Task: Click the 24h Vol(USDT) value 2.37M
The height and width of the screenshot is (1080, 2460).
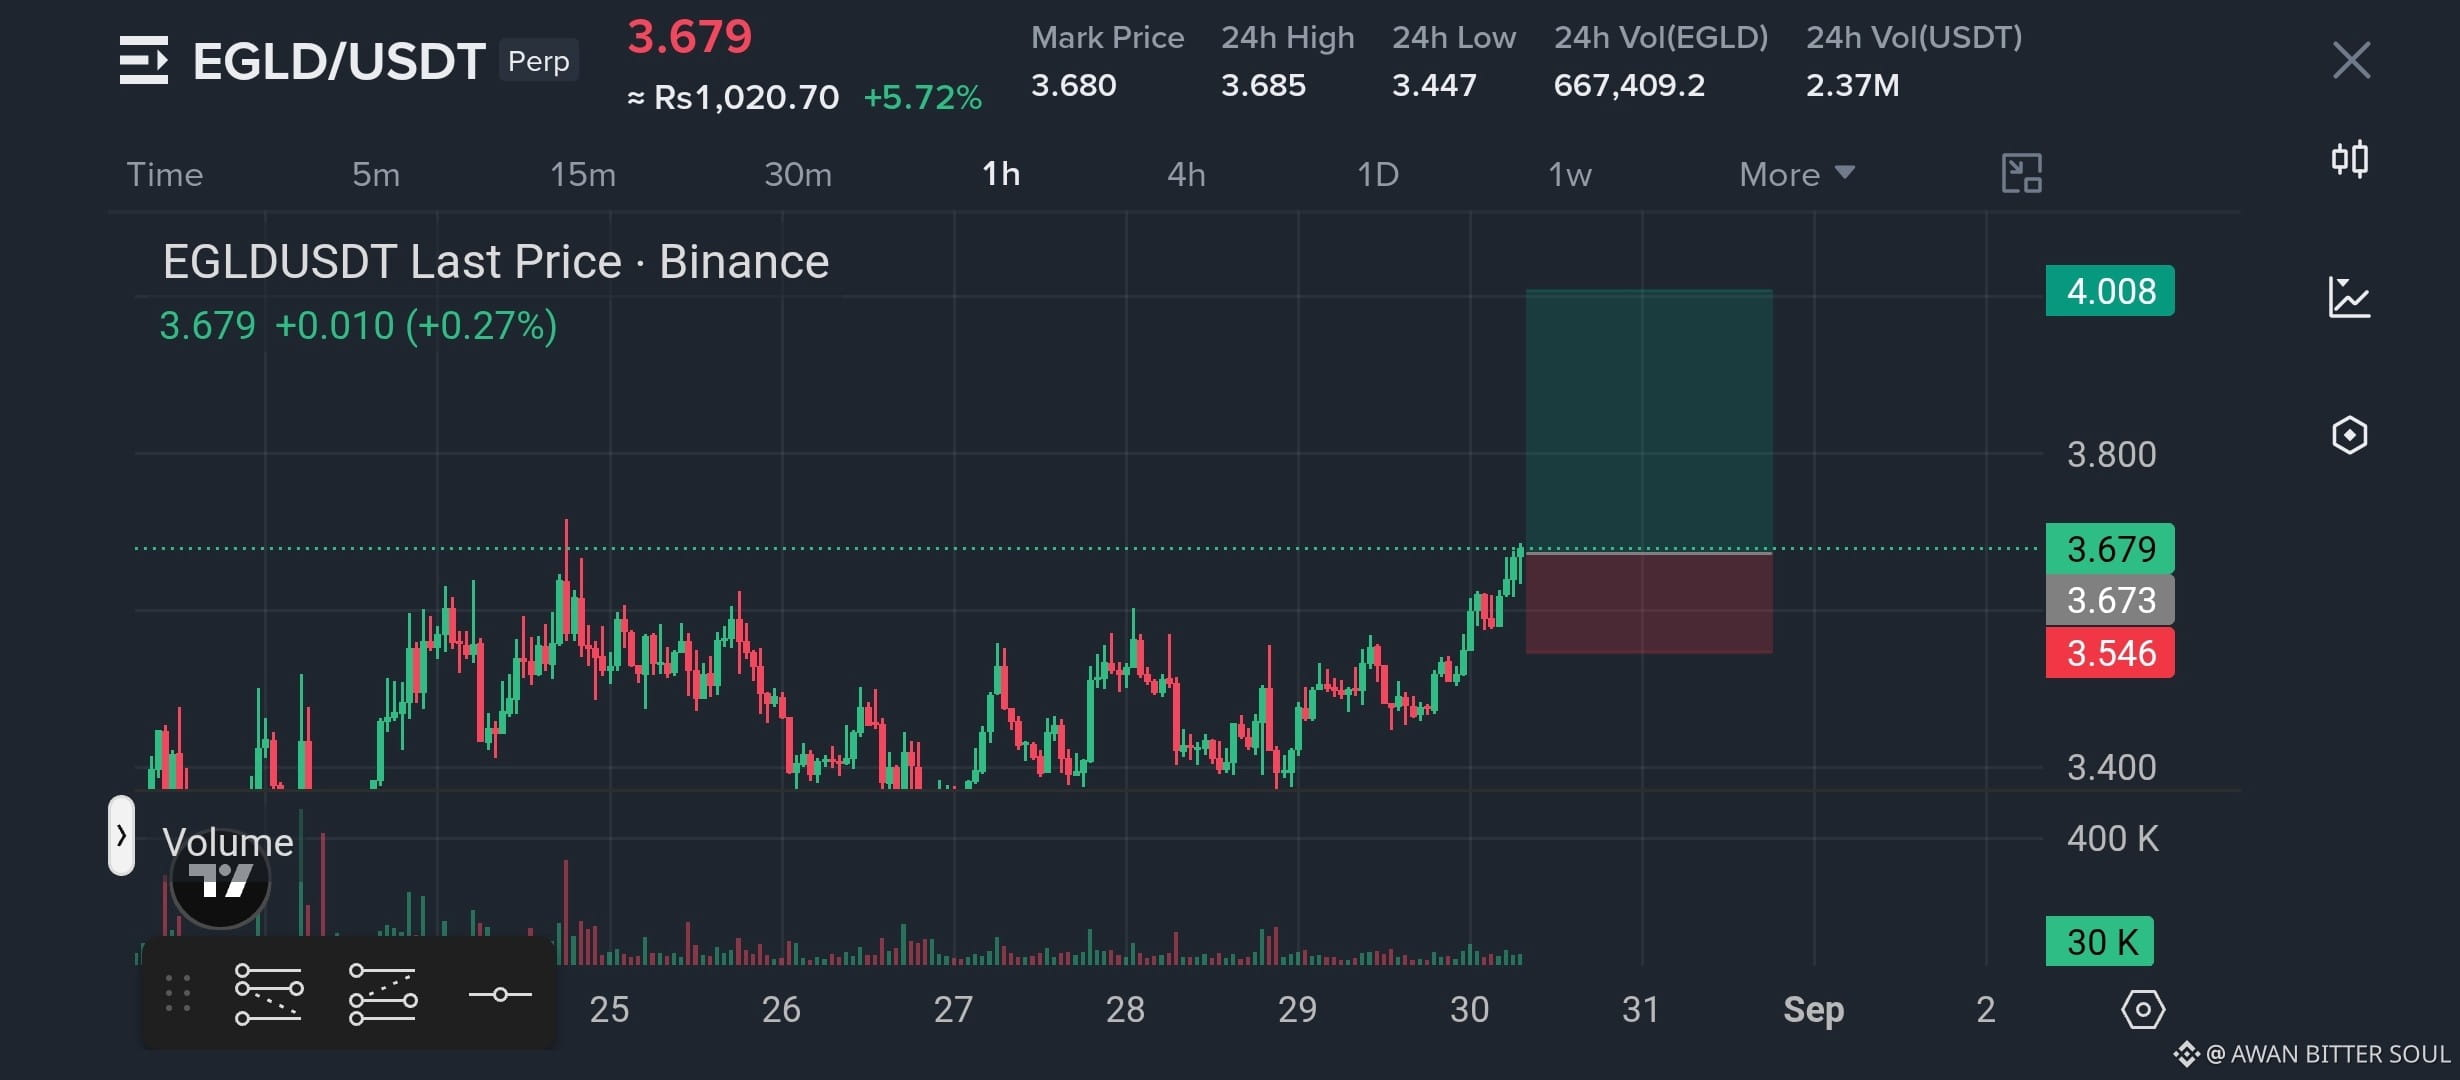Action: 1853,85
